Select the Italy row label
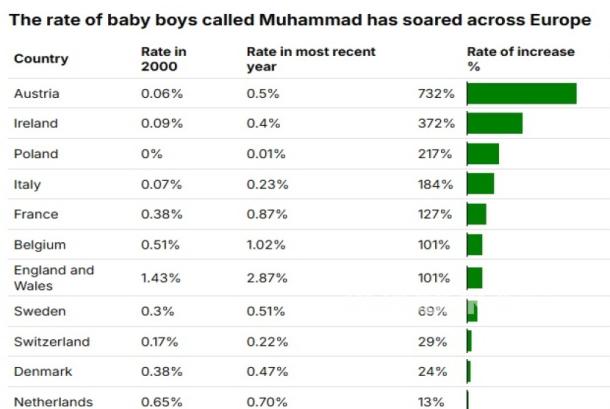 (27, 184)
